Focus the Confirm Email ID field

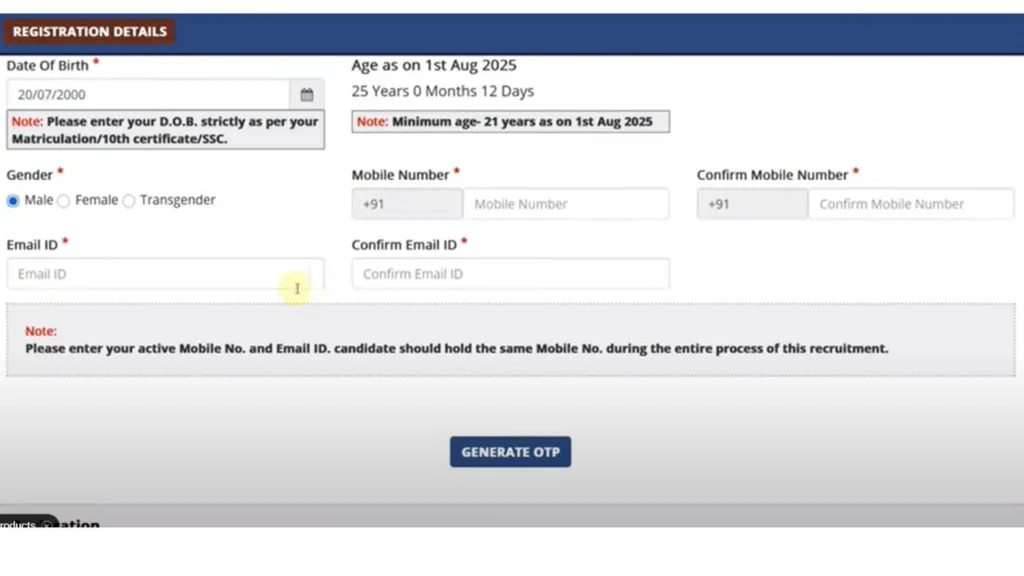pos(510,274)
